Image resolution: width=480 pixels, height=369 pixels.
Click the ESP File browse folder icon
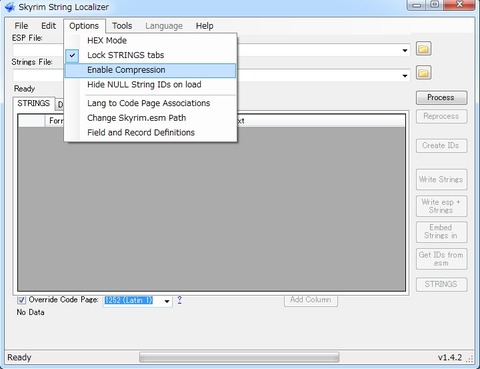click(x=423, y=49)
